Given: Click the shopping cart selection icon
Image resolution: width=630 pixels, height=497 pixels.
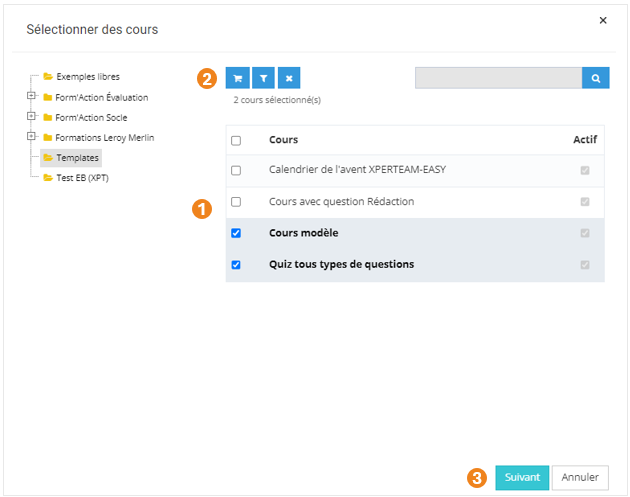Looking at the screenshot, I should tap(237, 78).
